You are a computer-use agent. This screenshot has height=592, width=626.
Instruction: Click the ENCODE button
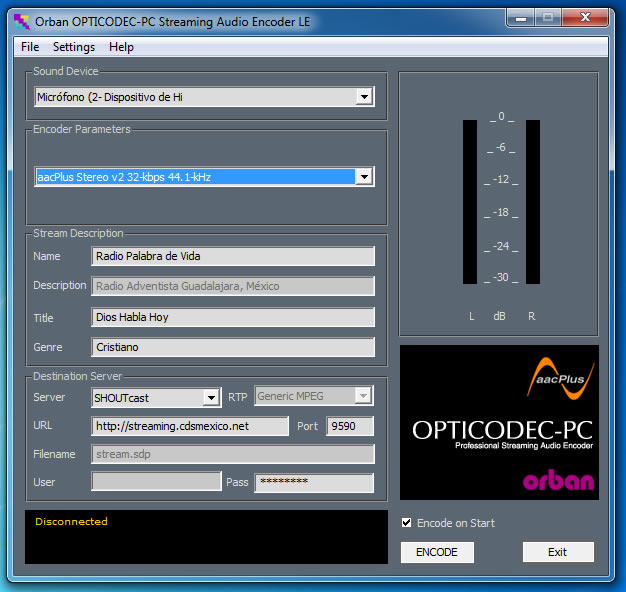(x=437, y=552)
